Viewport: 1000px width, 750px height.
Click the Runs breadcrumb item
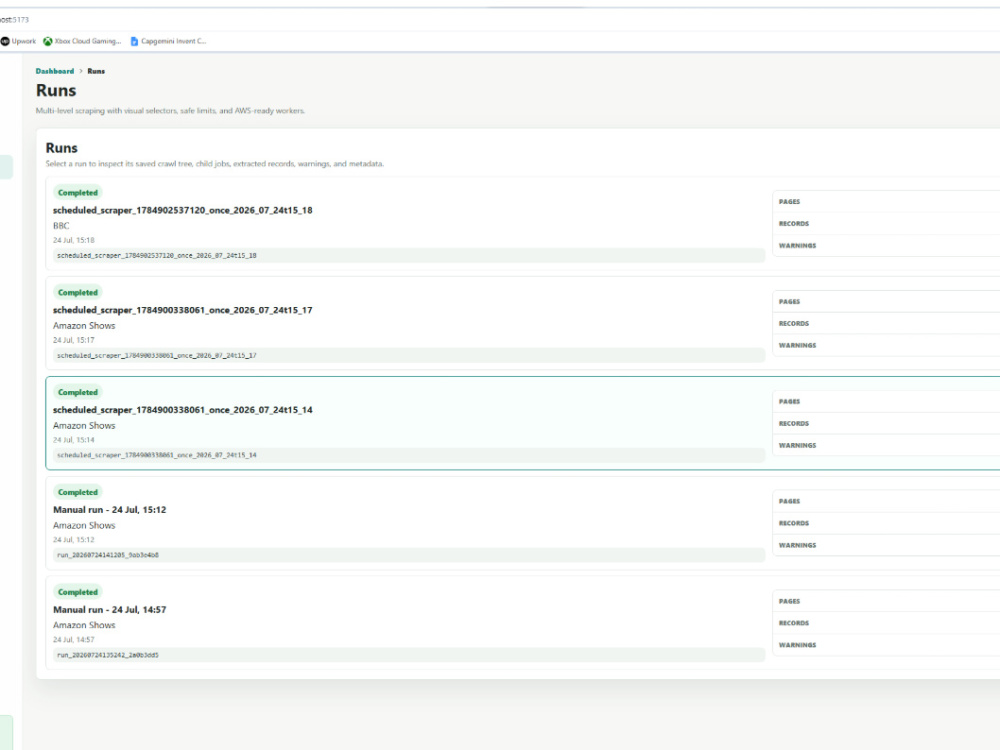(96, 71)
